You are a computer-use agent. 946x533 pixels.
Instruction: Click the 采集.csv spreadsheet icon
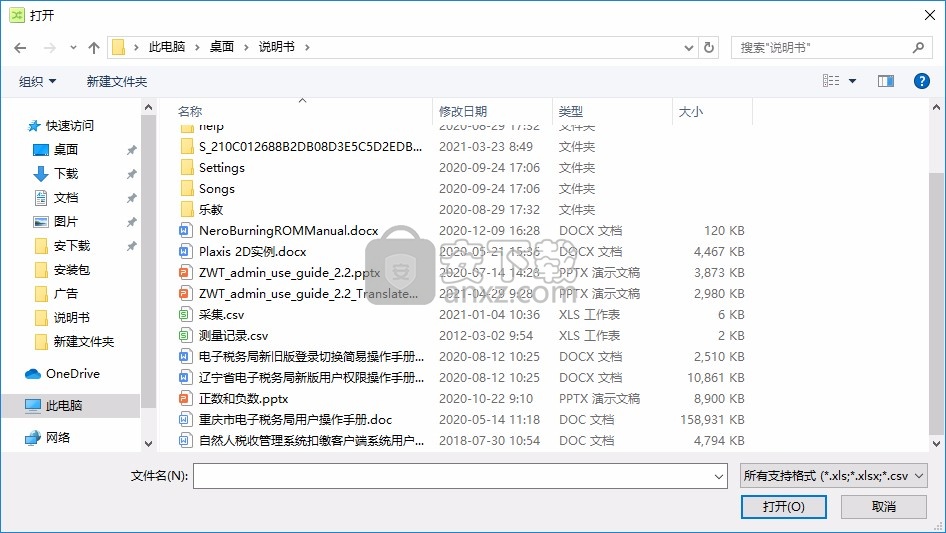[185, 314]
